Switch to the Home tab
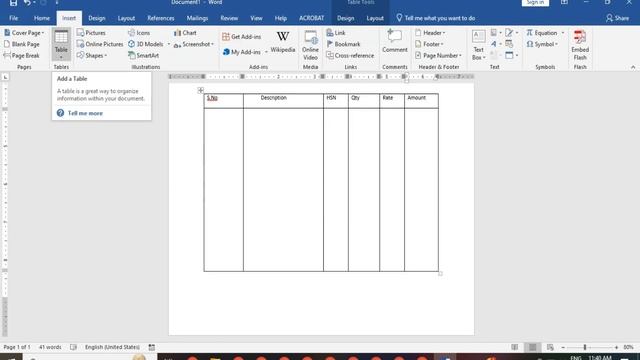 click(x=42, y=18)
